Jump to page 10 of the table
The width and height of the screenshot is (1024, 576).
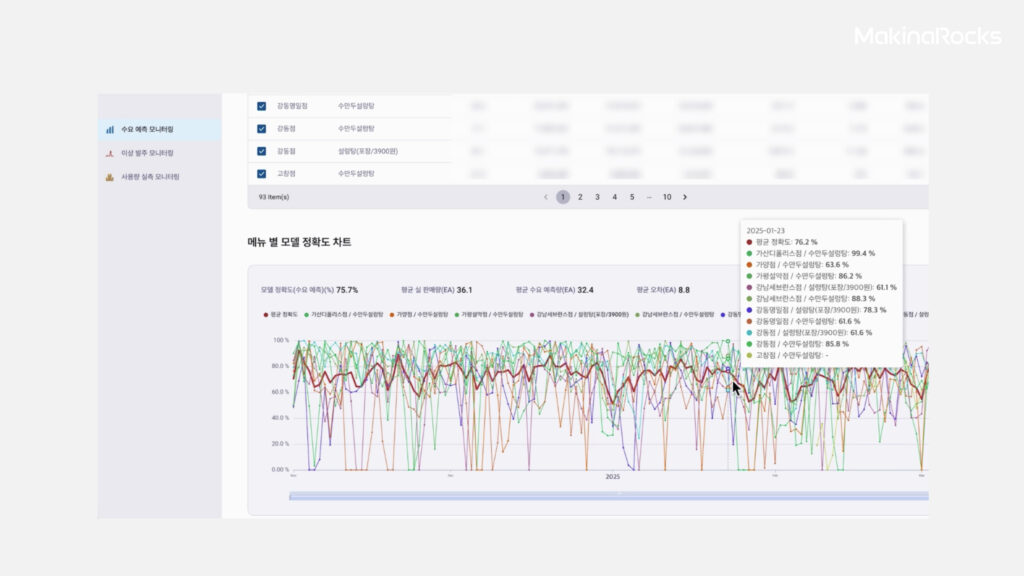tap(667, 197)
